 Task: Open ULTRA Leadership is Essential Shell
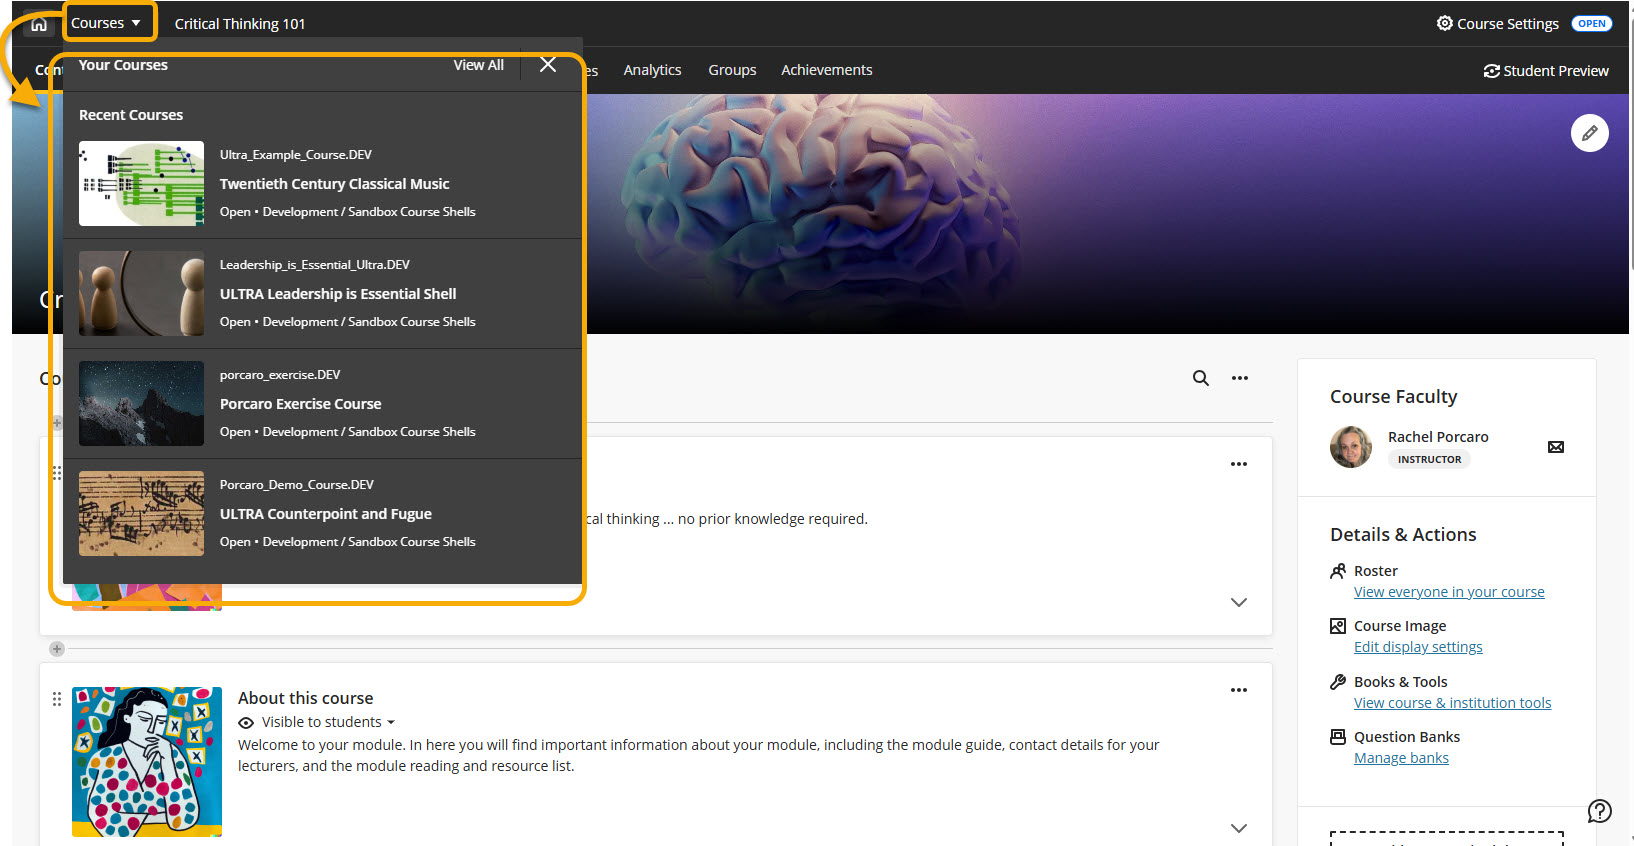click(338, 294)
